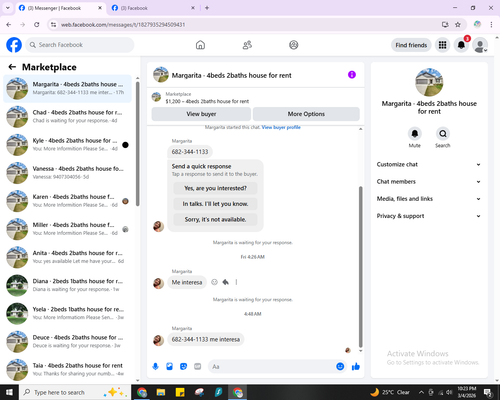Send quick response 'Yes, are you interested?'

coord(215,188)
